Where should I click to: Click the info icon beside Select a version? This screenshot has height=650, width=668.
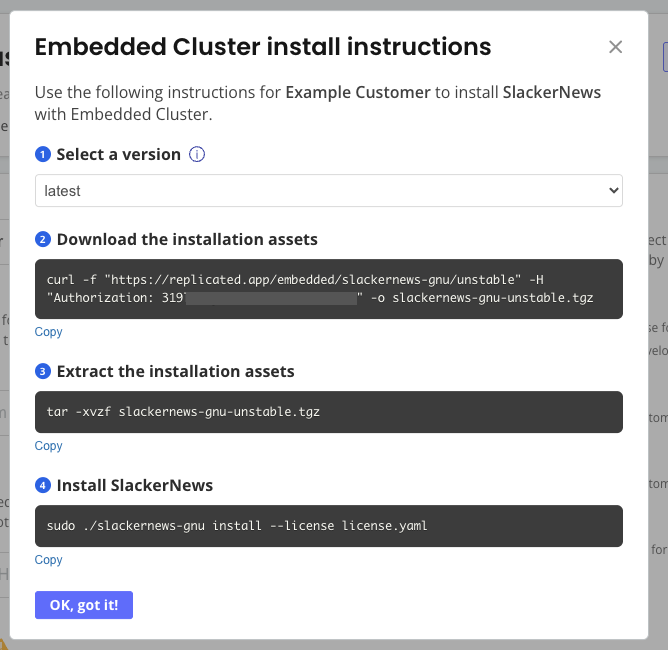click(197, 155)
